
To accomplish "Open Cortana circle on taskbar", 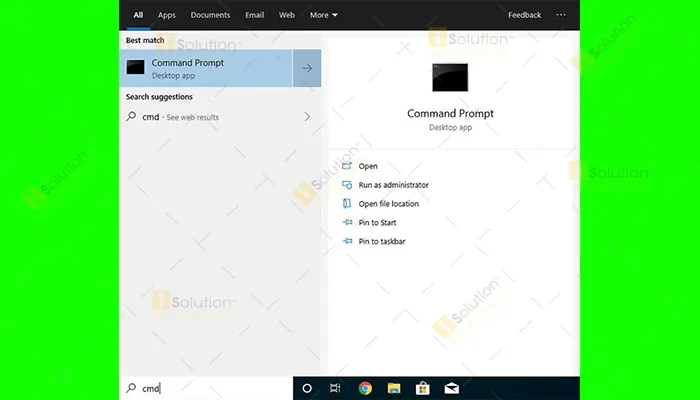I will [x=307, y=388].
